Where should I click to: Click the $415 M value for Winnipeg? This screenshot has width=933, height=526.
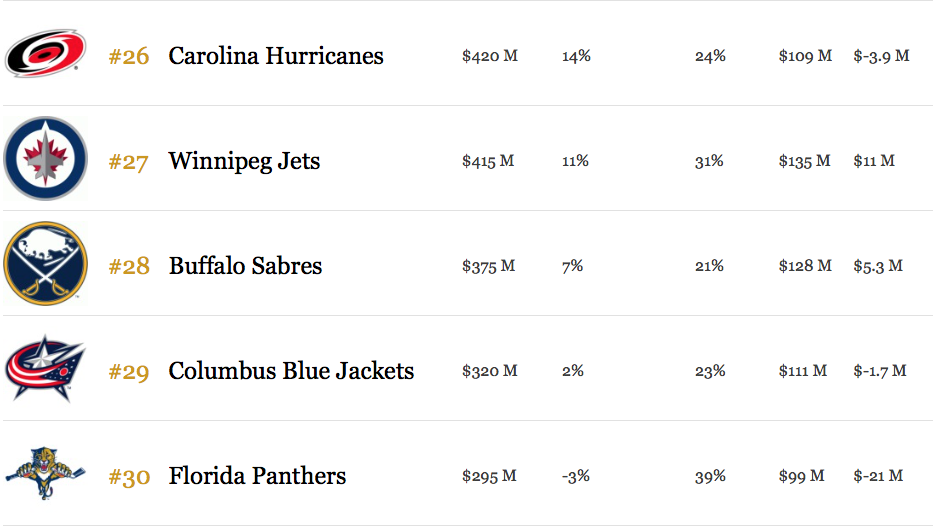pos(488,161)
